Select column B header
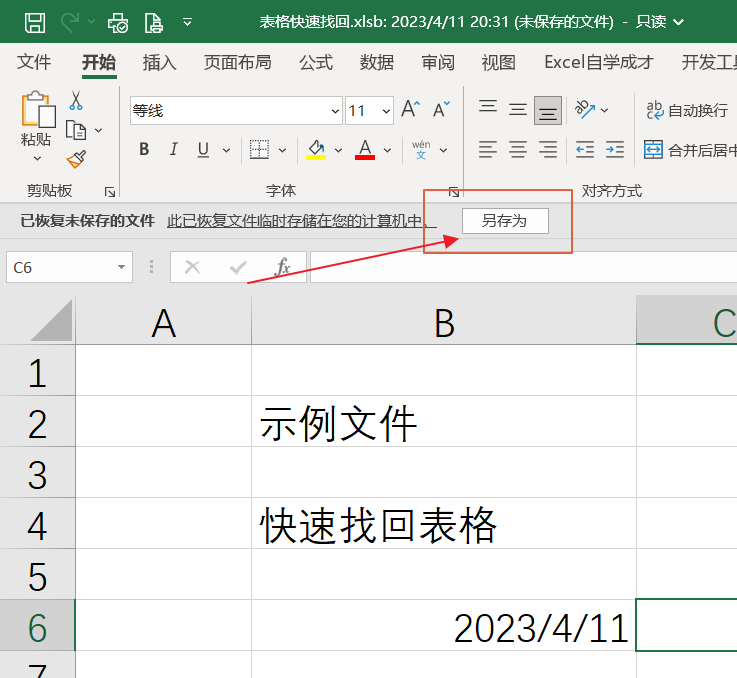 click(444, 321)
